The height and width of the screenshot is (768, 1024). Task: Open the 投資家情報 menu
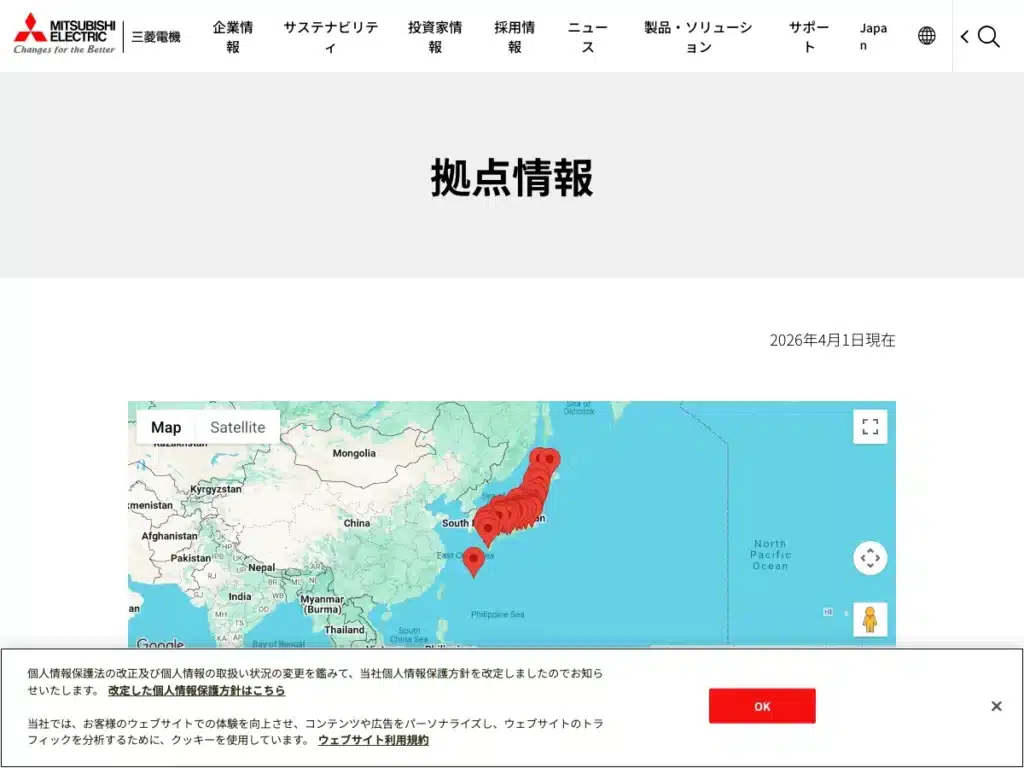[x=435, y=37]
